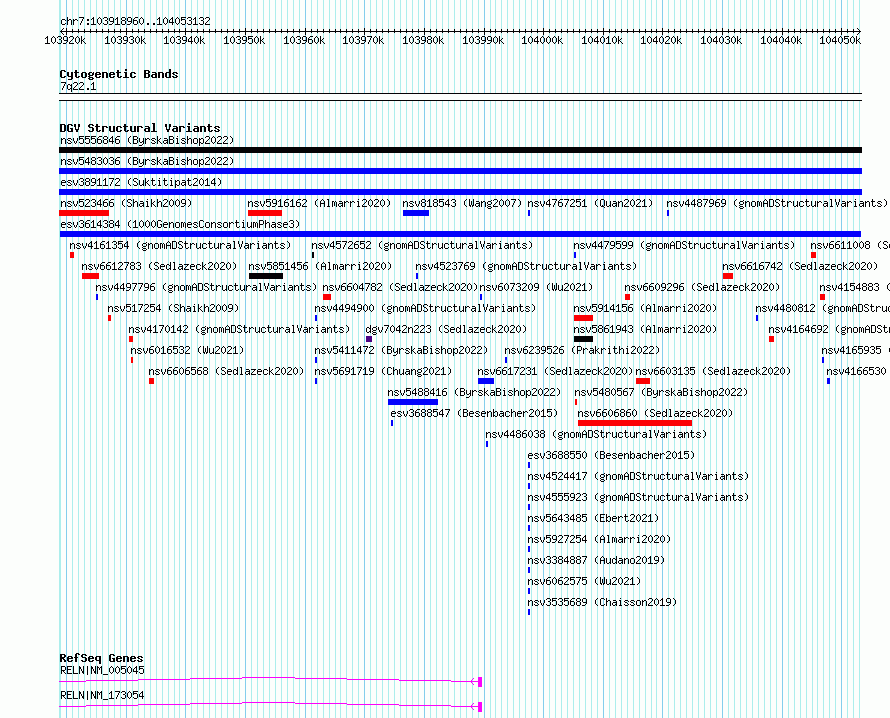
Task: Select nsv6239526 (Prakrithi2022) label
Action: (582, 350)
